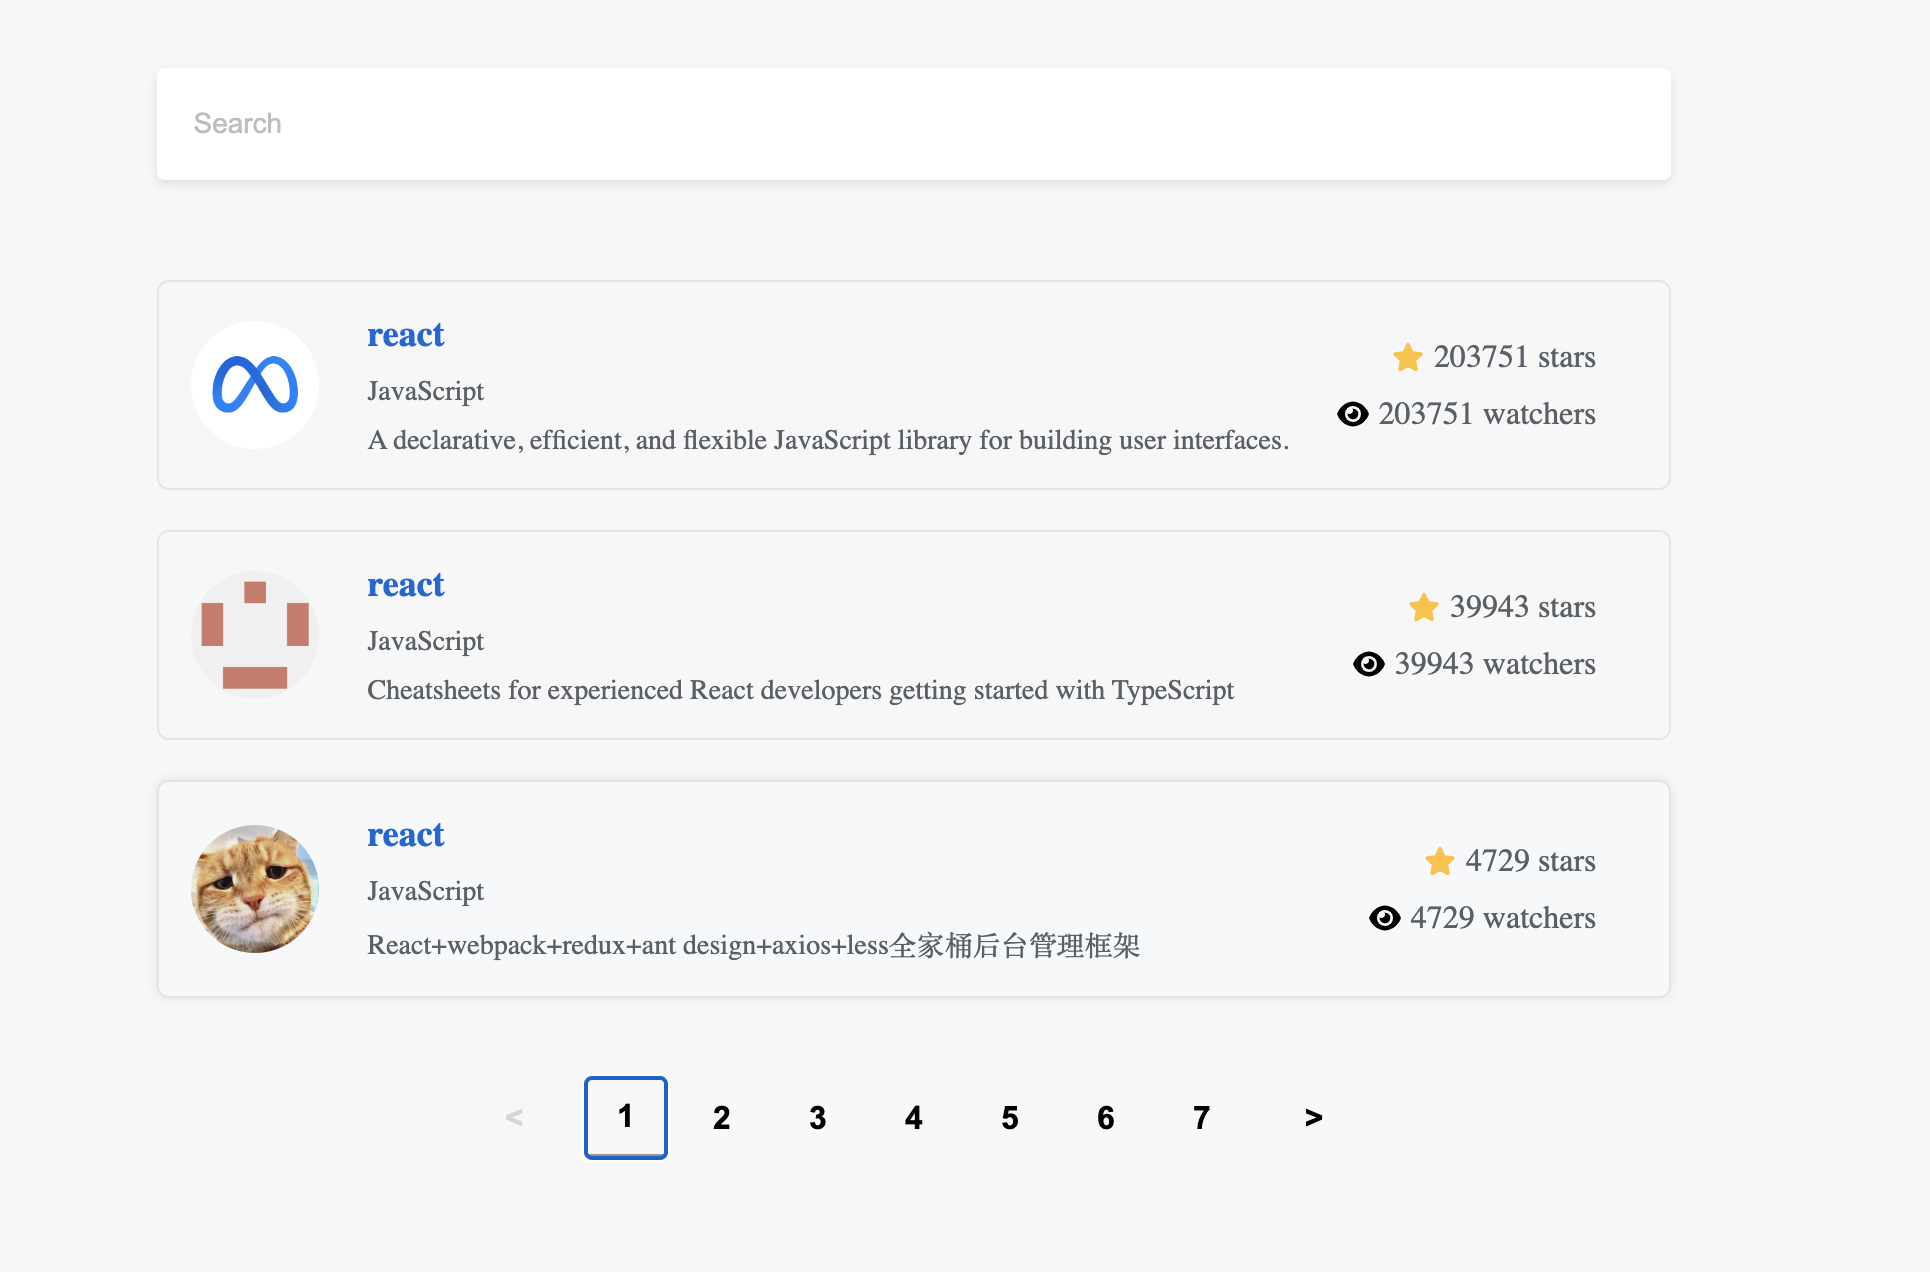Click the TypeScript cheatsheet react link

coord(406,583)
